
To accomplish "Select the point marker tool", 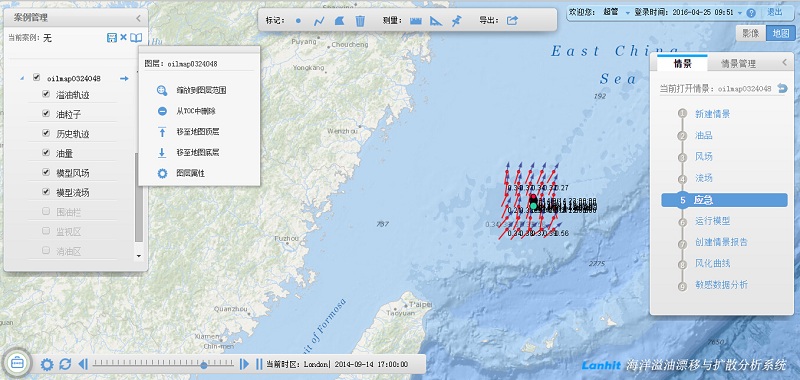I will click(x=298, y=21).
